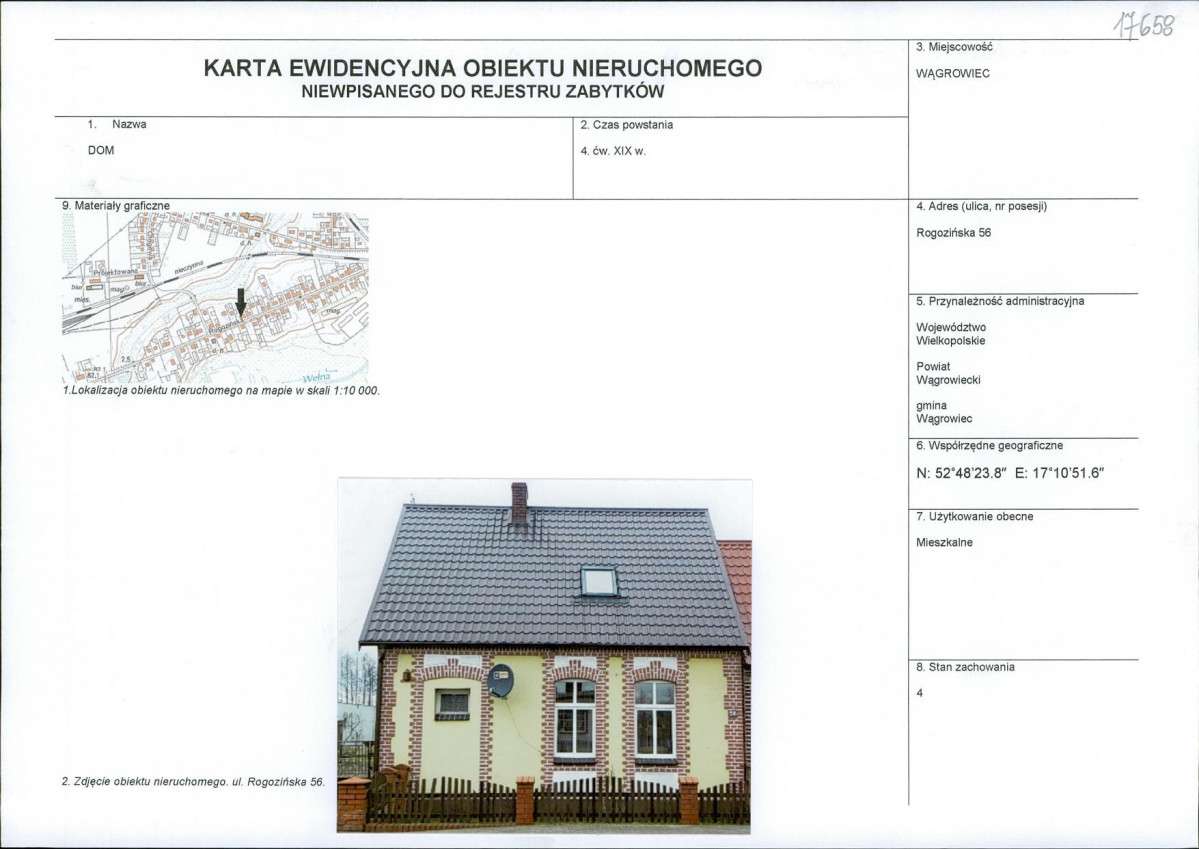Click the 'gmina' text
The image size is (1199, 849).
[931, 405]
